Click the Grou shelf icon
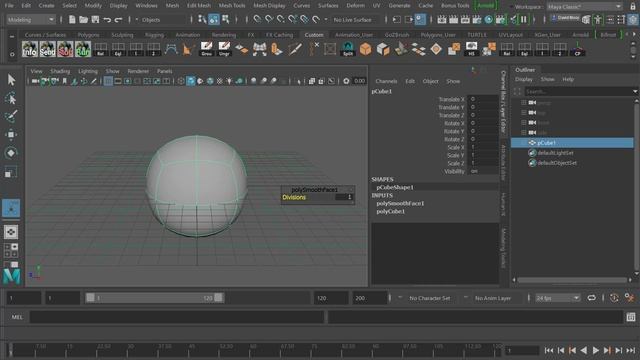Viewport: 640px width, 360px height. [x=207, y=49]
